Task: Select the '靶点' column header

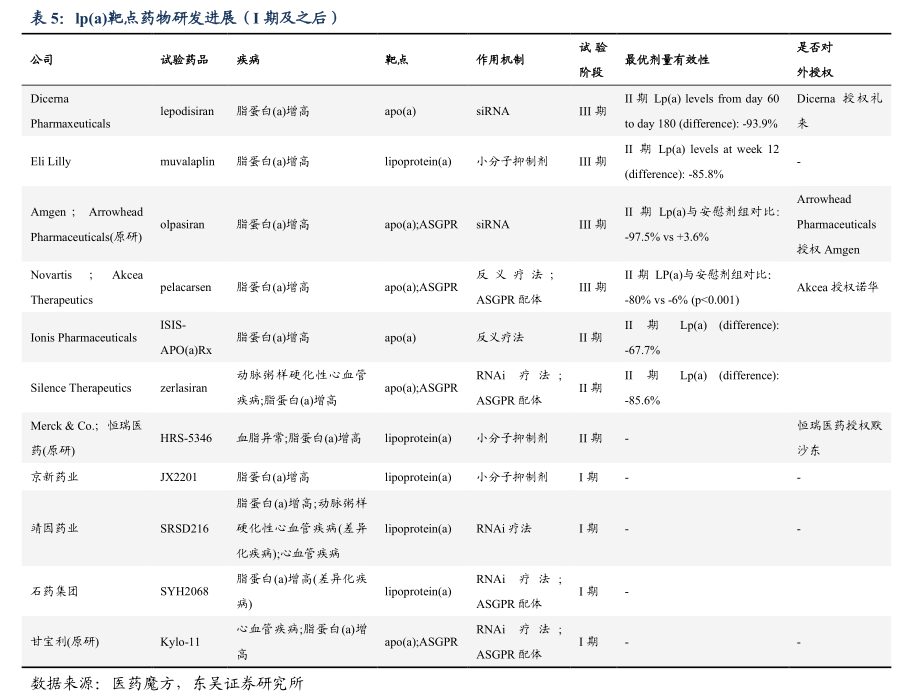Action: pyautogui.click(x=397, y=59)
